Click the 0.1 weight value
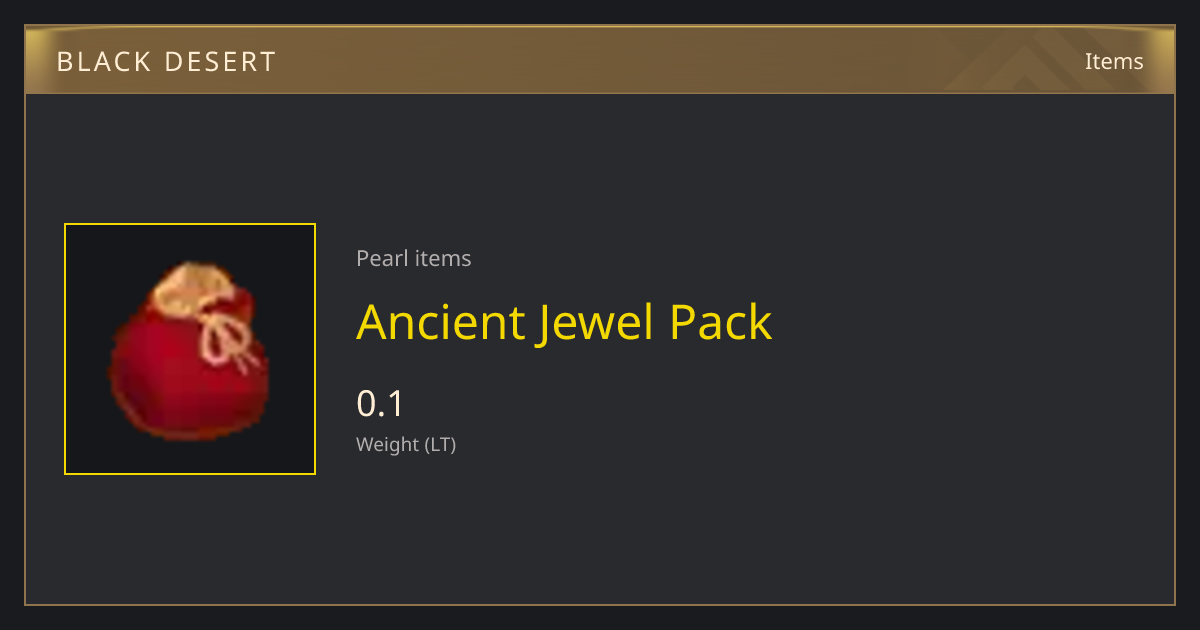Screen dimensions: 1200x630 click(380, 404)
